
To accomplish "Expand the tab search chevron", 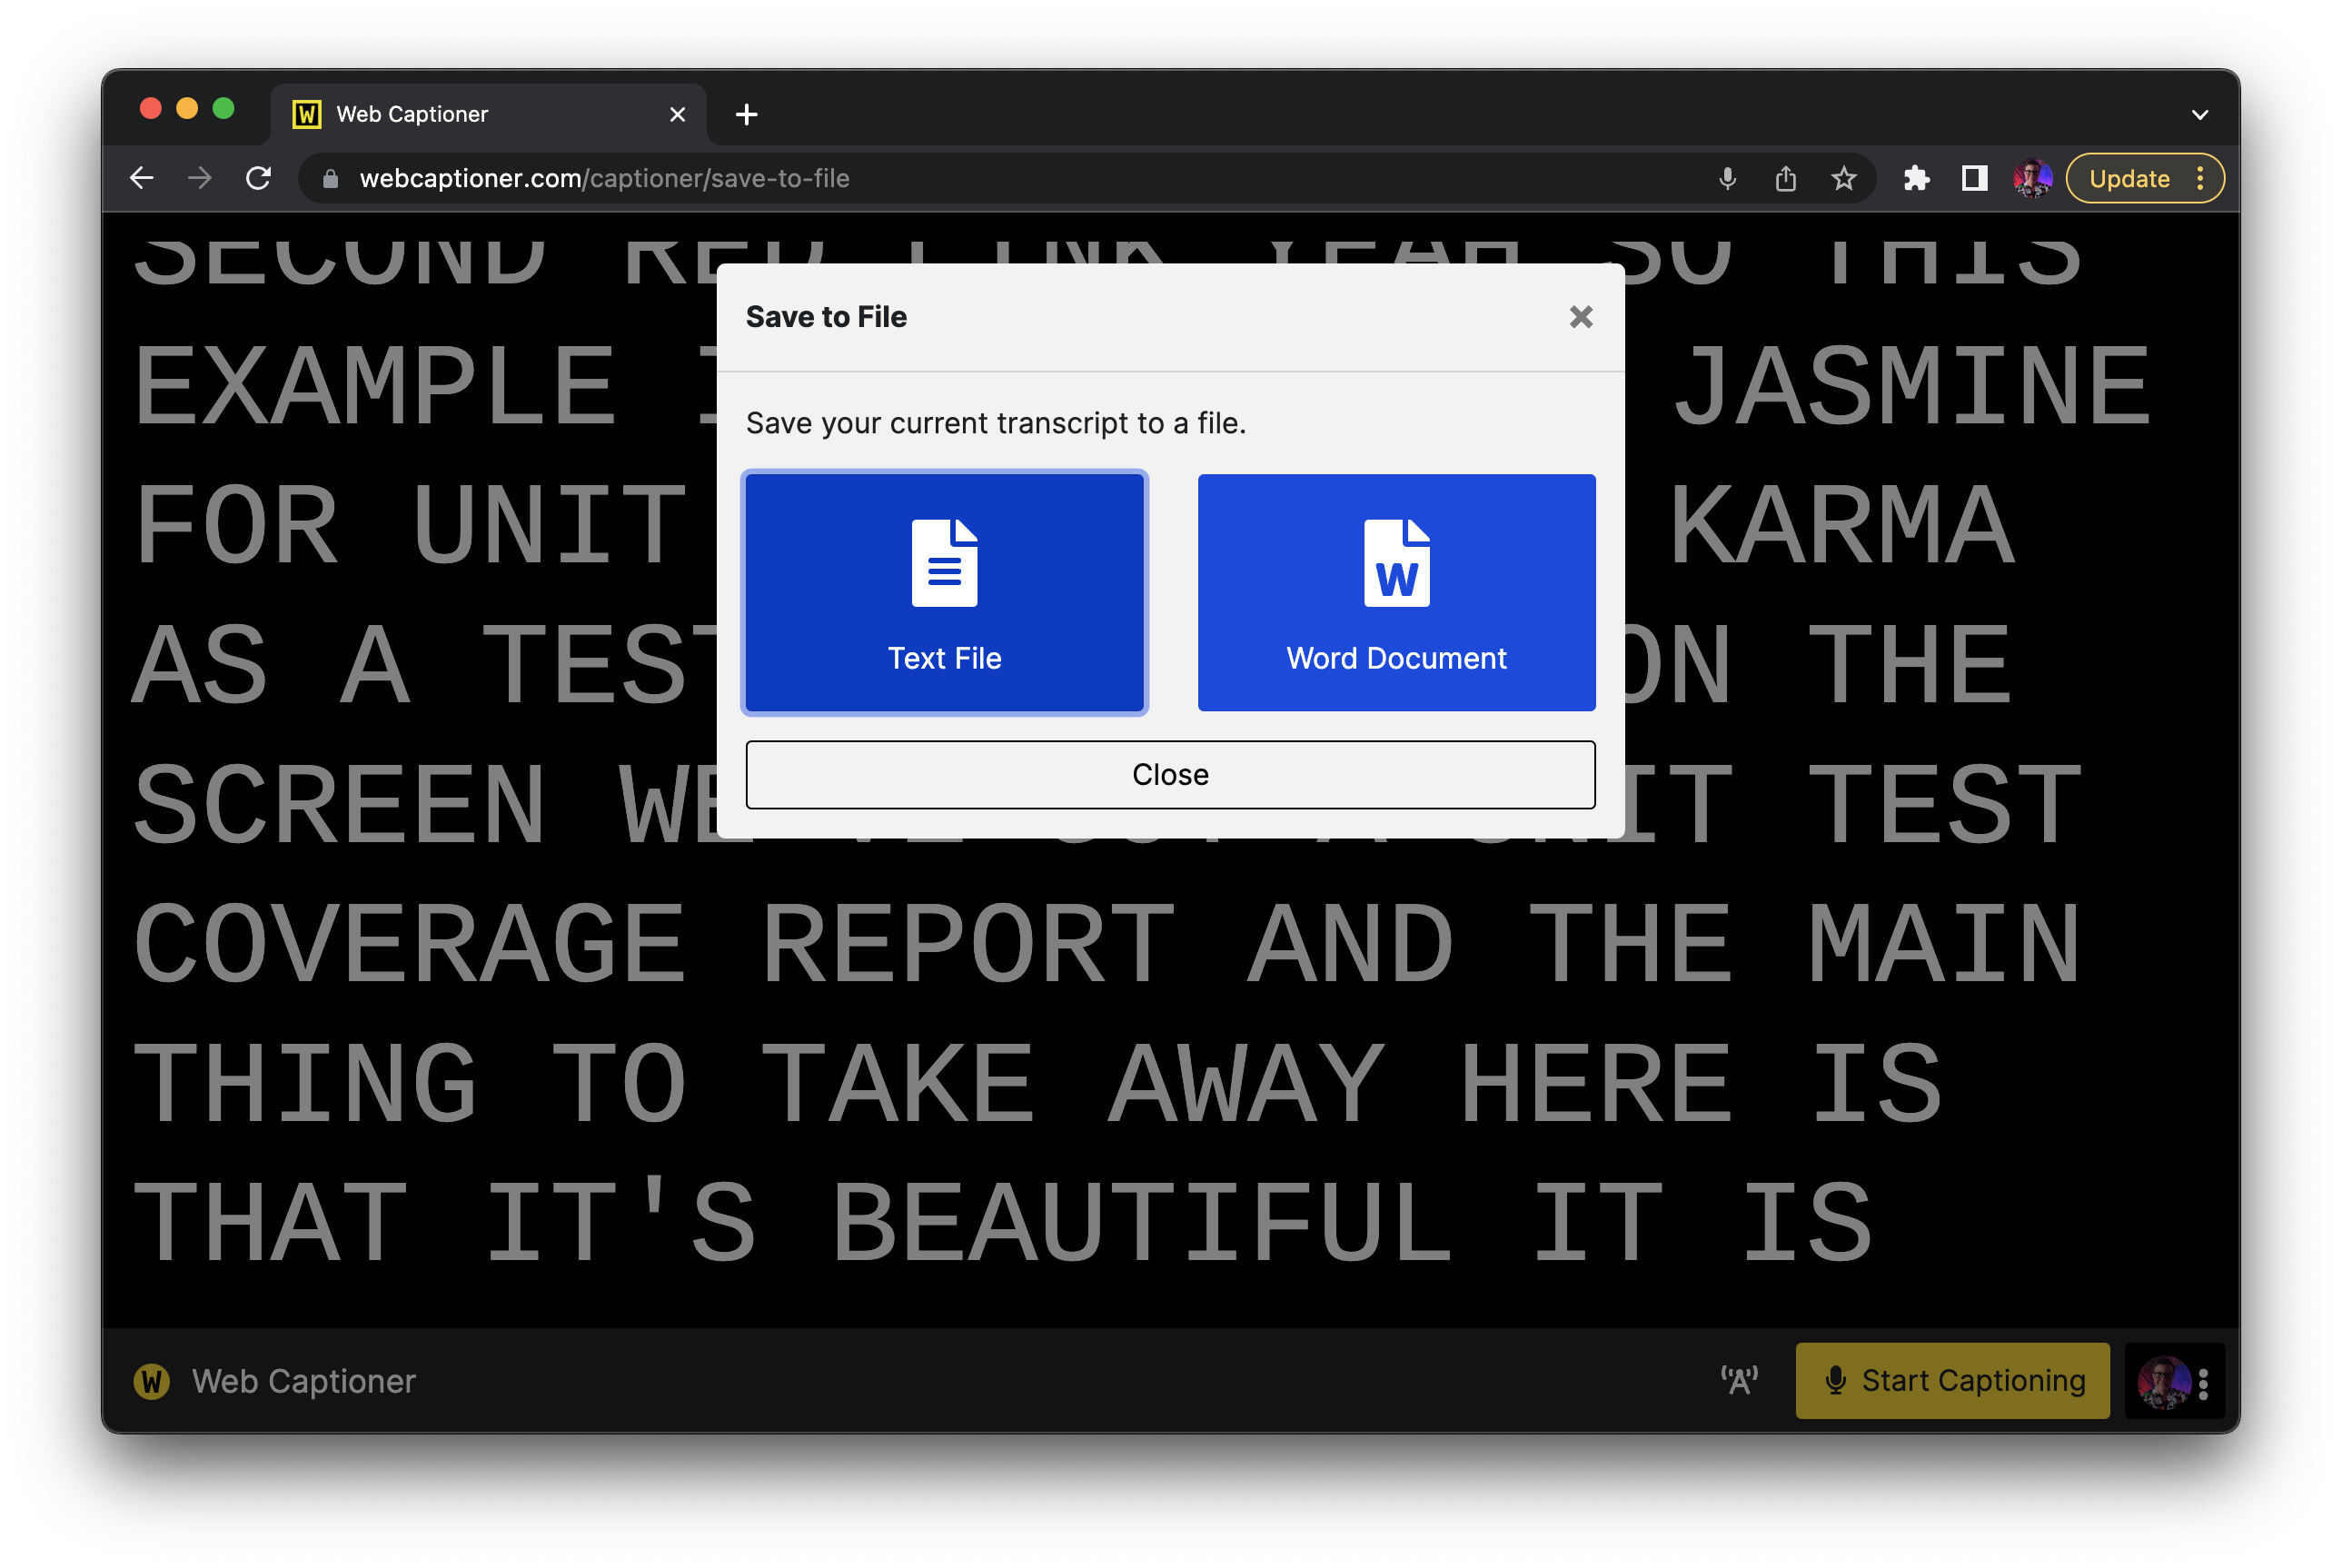I will 2199,114.
